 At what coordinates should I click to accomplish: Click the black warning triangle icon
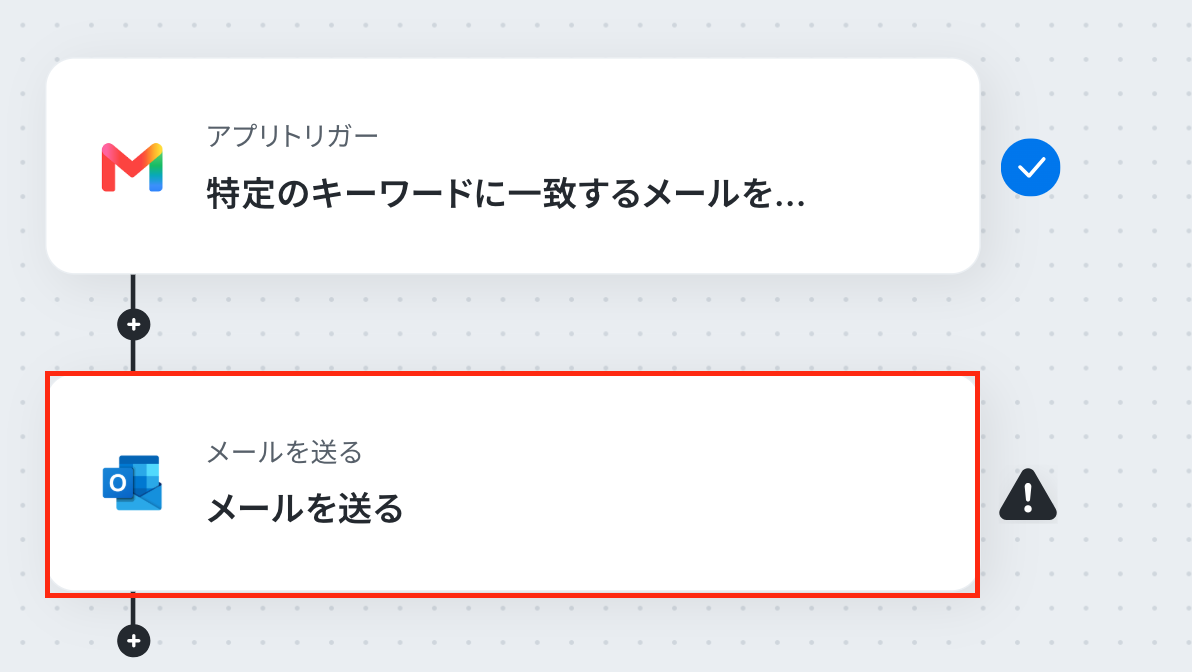pyautogui.click(x=1028, y=495)
